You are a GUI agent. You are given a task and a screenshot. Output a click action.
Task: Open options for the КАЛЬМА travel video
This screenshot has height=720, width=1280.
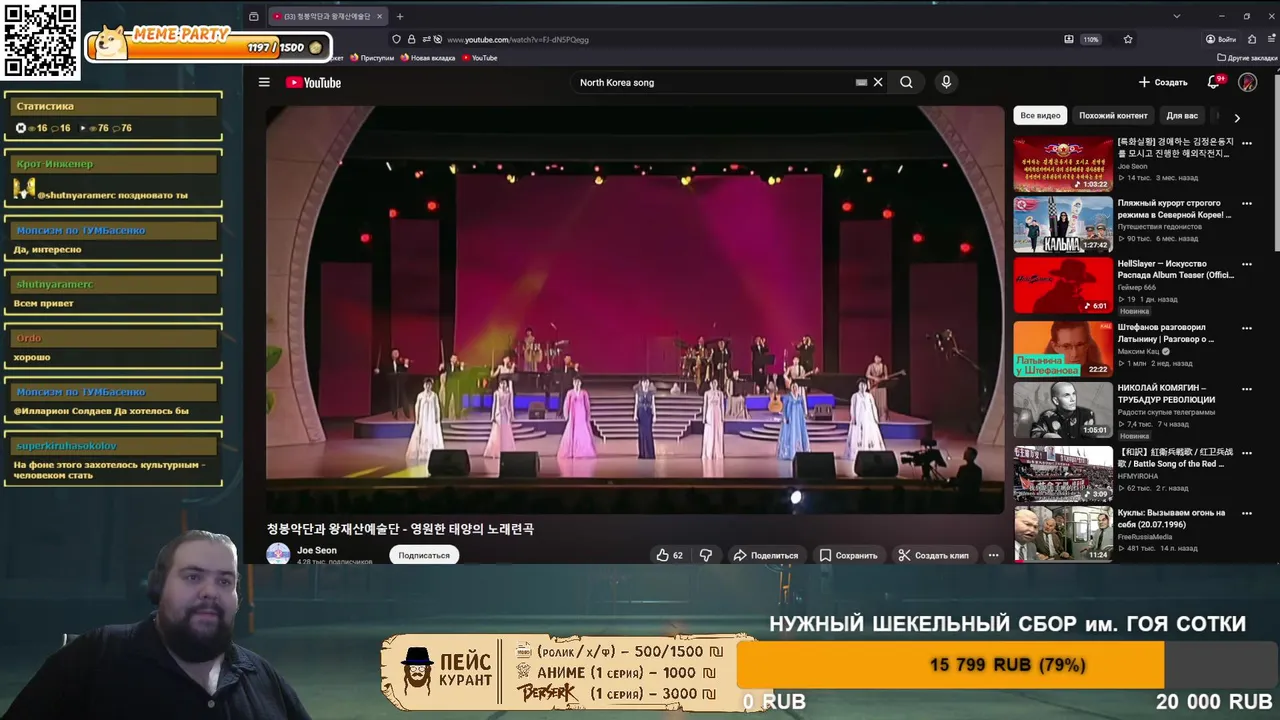1247,204
